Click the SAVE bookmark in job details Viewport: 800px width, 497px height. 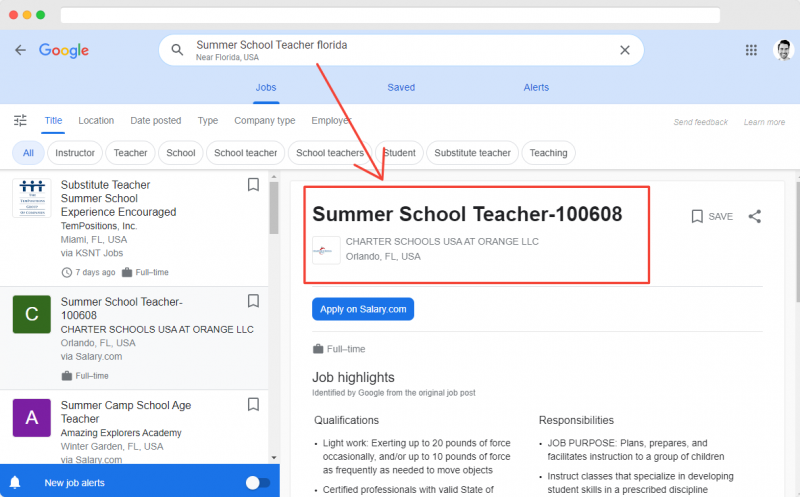click(x=712, y=216)
